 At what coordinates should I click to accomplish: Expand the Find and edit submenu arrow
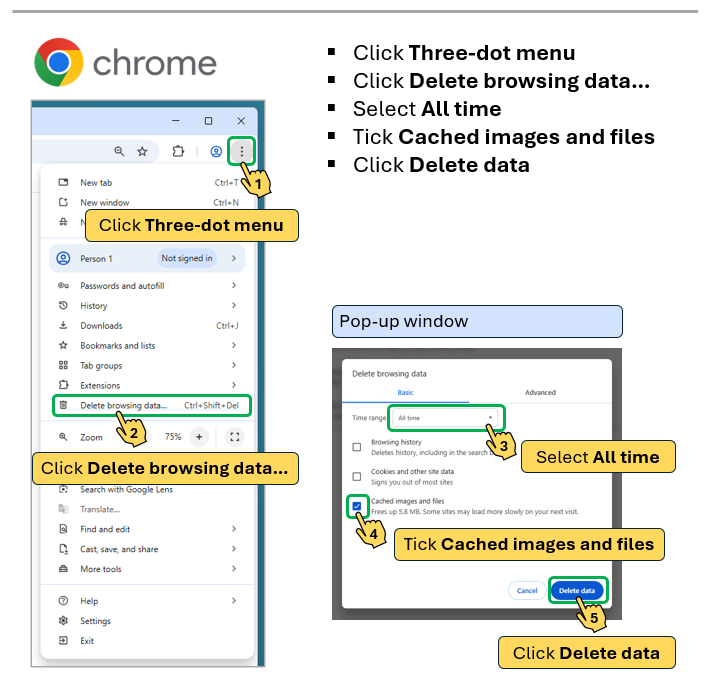(234, 529)
